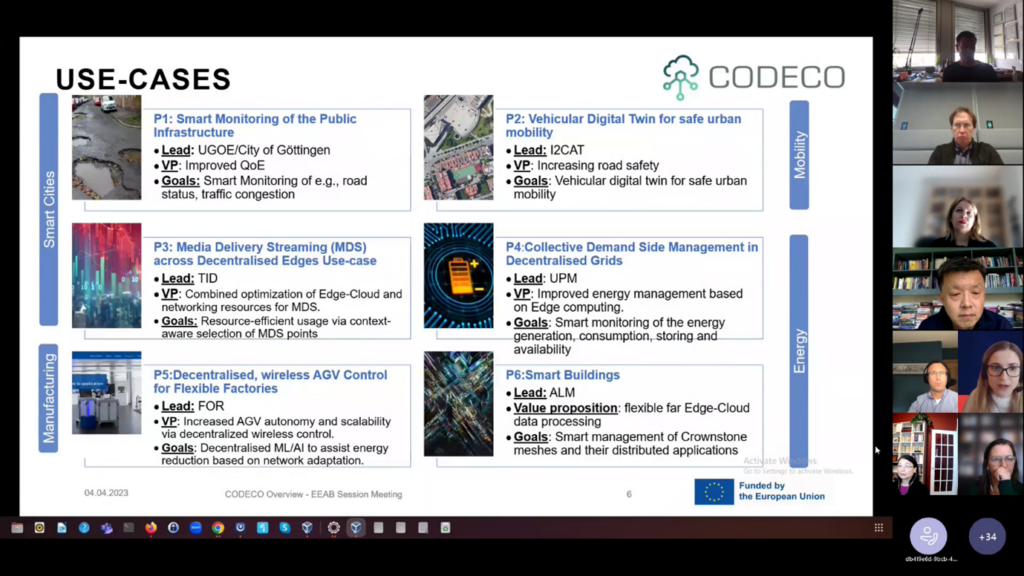Click the pothole road image for P1
This screenshot has width=1024, height=576.
click(x=106, y=148)
